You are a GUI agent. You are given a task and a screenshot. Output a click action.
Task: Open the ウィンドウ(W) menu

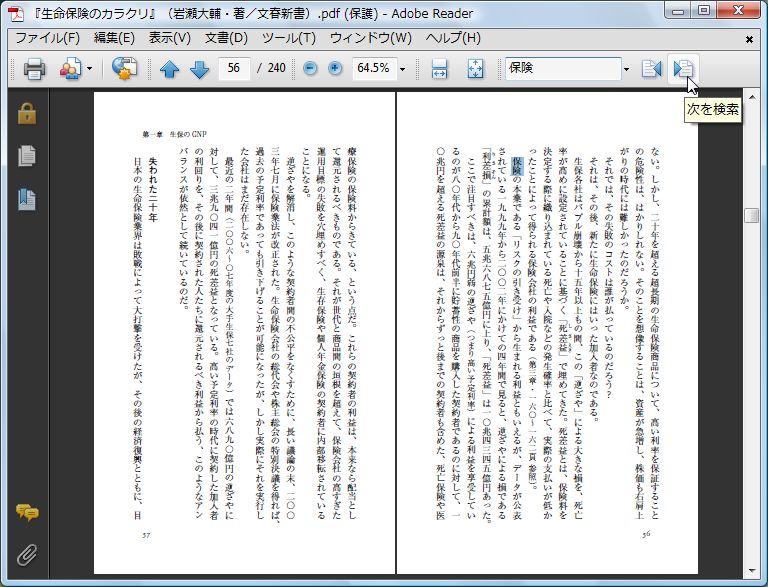tap(370, 38)
